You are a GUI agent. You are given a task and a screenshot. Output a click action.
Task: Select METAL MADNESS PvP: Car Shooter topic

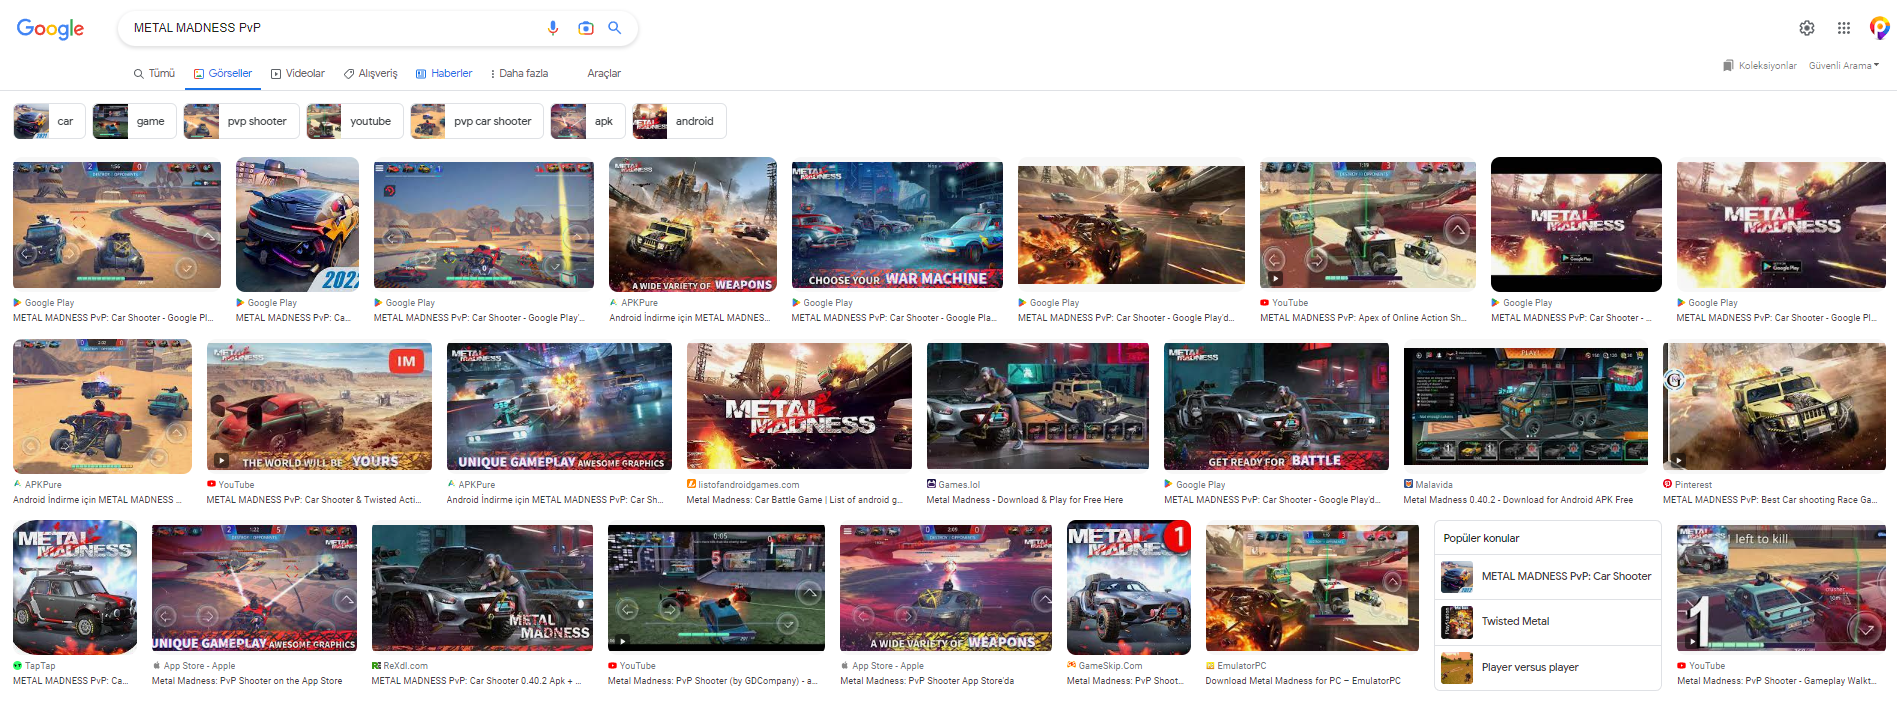pos(1548,577)
